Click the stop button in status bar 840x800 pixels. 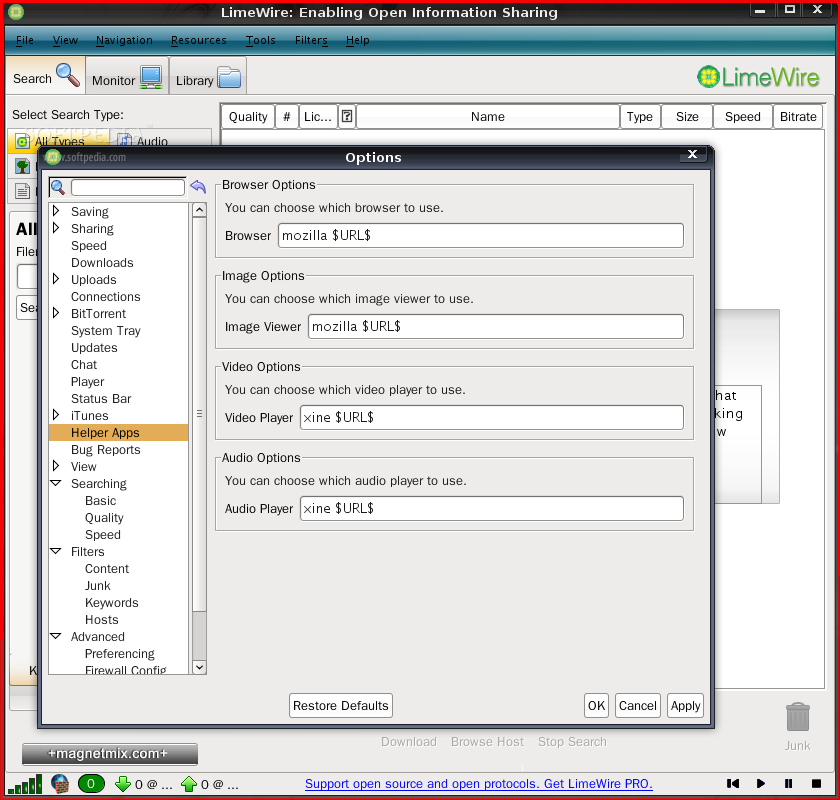(816, 783)
